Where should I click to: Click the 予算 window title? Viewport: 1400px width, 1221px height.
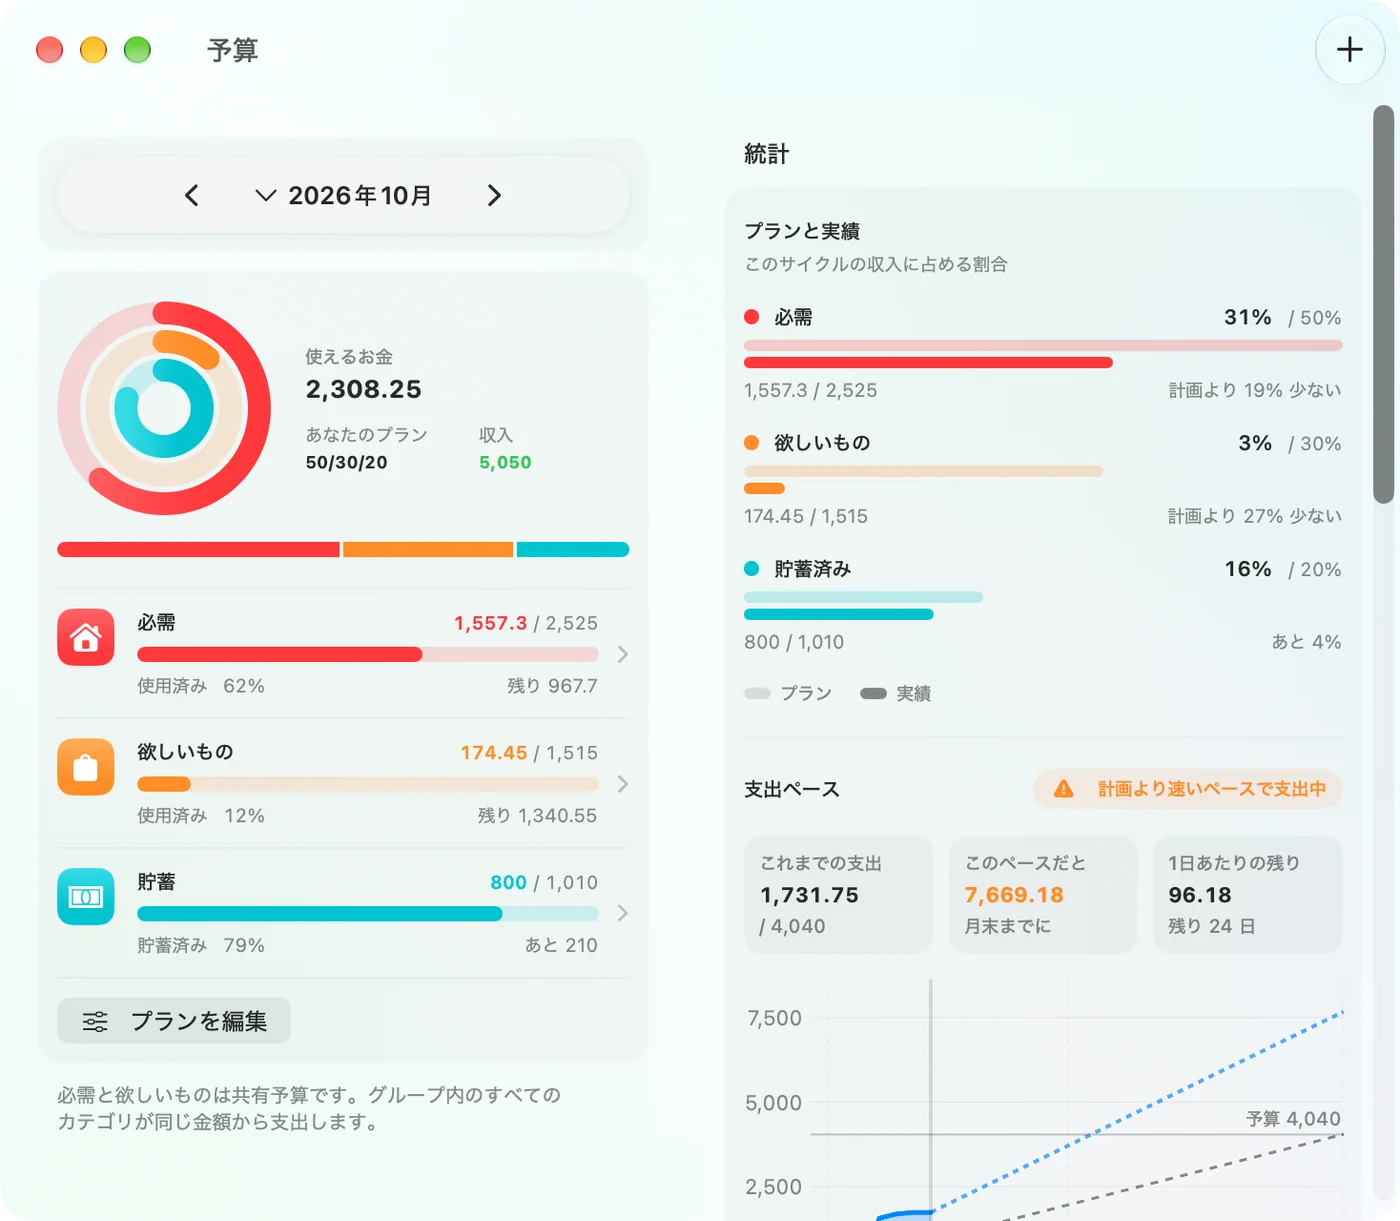pos(233,50)
